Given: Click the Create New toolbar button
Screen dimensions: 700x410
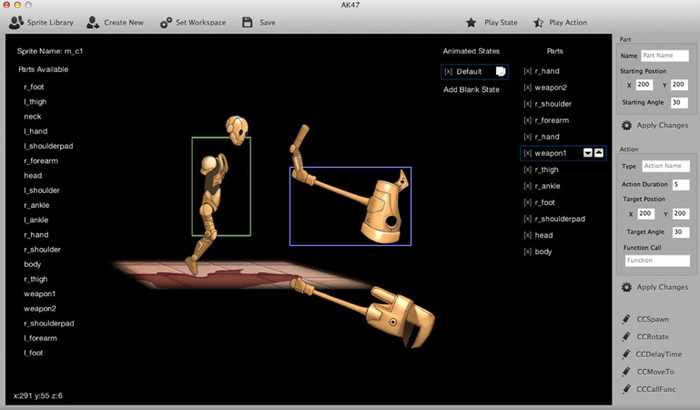Looking at the screenshot, I should 115,22.
